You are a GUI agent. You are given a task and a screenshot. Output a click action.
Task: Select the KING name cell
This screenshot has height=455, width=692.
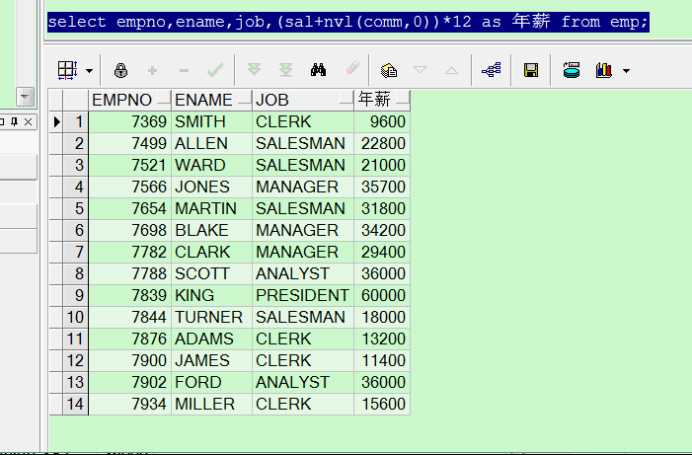point(211,295)
